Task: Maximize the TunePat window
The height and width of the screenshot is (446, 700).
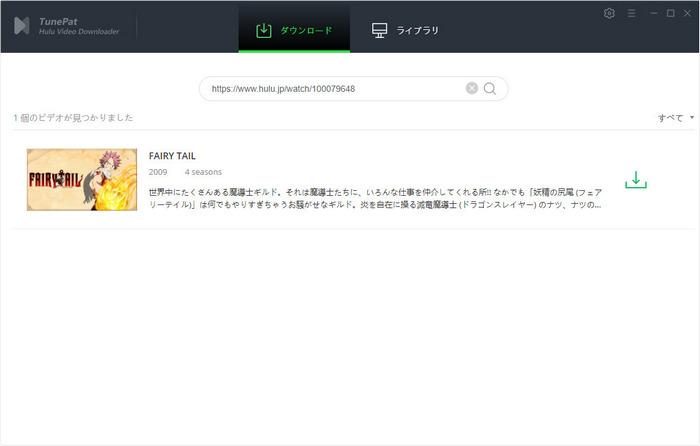Action: pos(671,13)
